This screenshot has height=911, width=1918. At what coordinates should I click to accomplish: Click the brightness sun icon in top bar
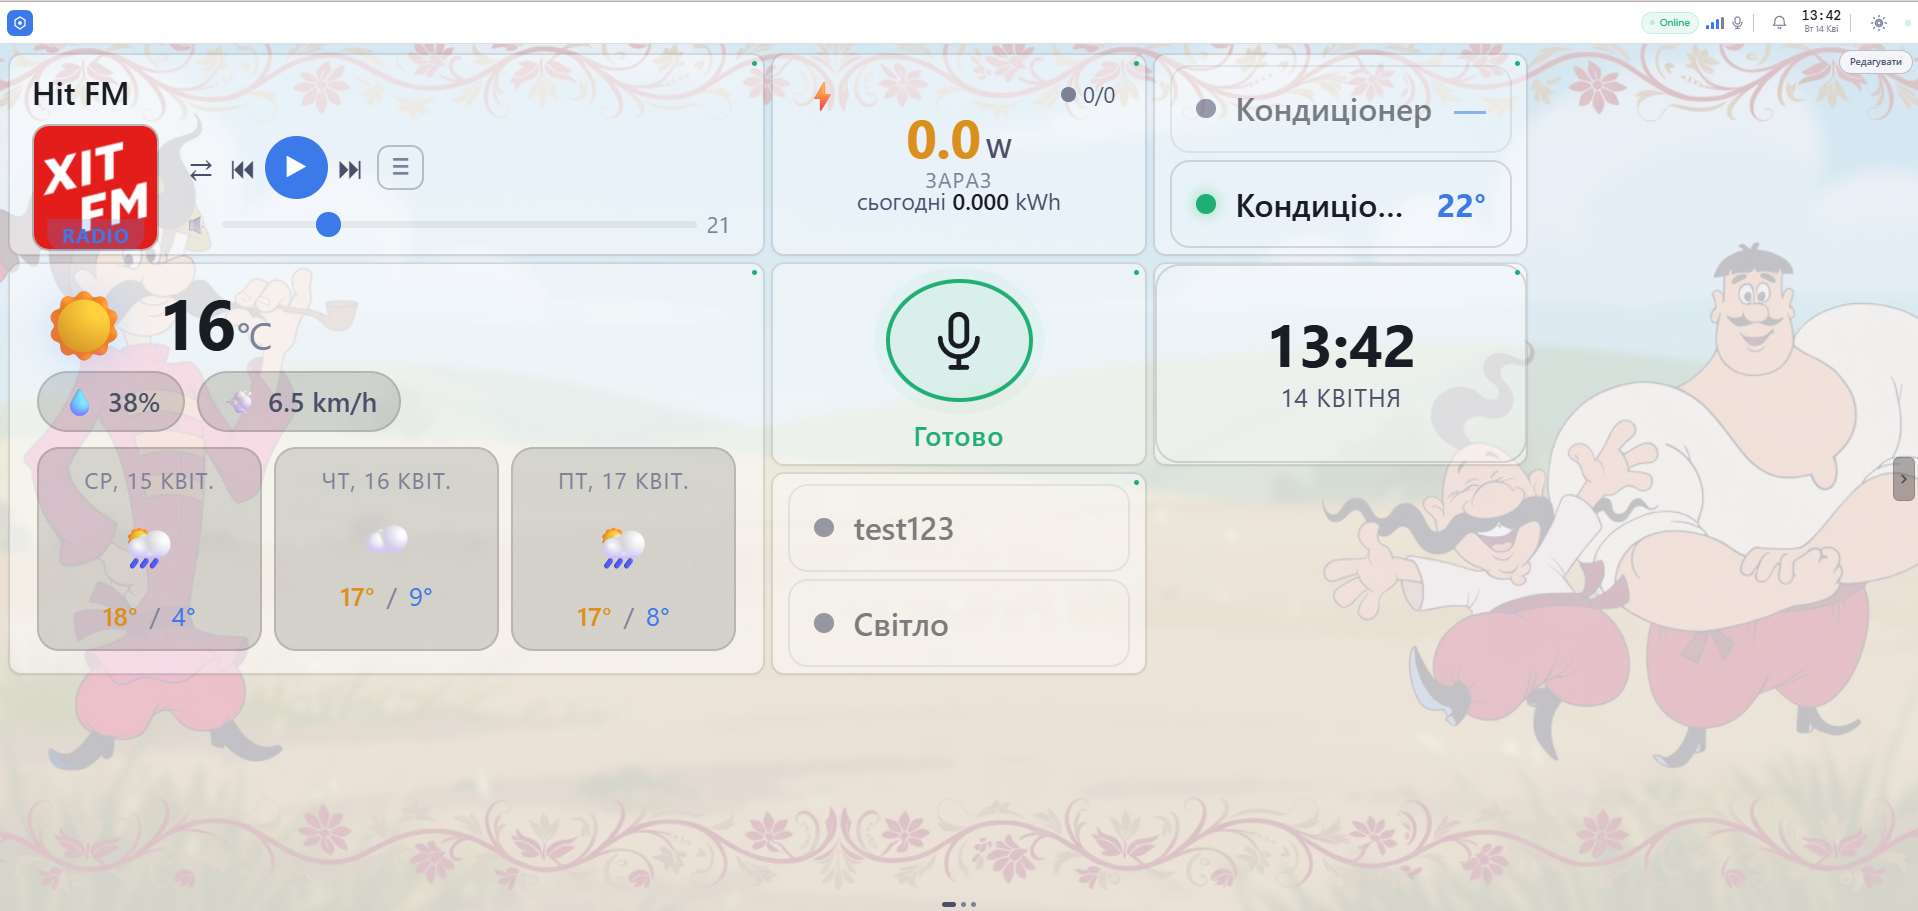point(1879,23)
